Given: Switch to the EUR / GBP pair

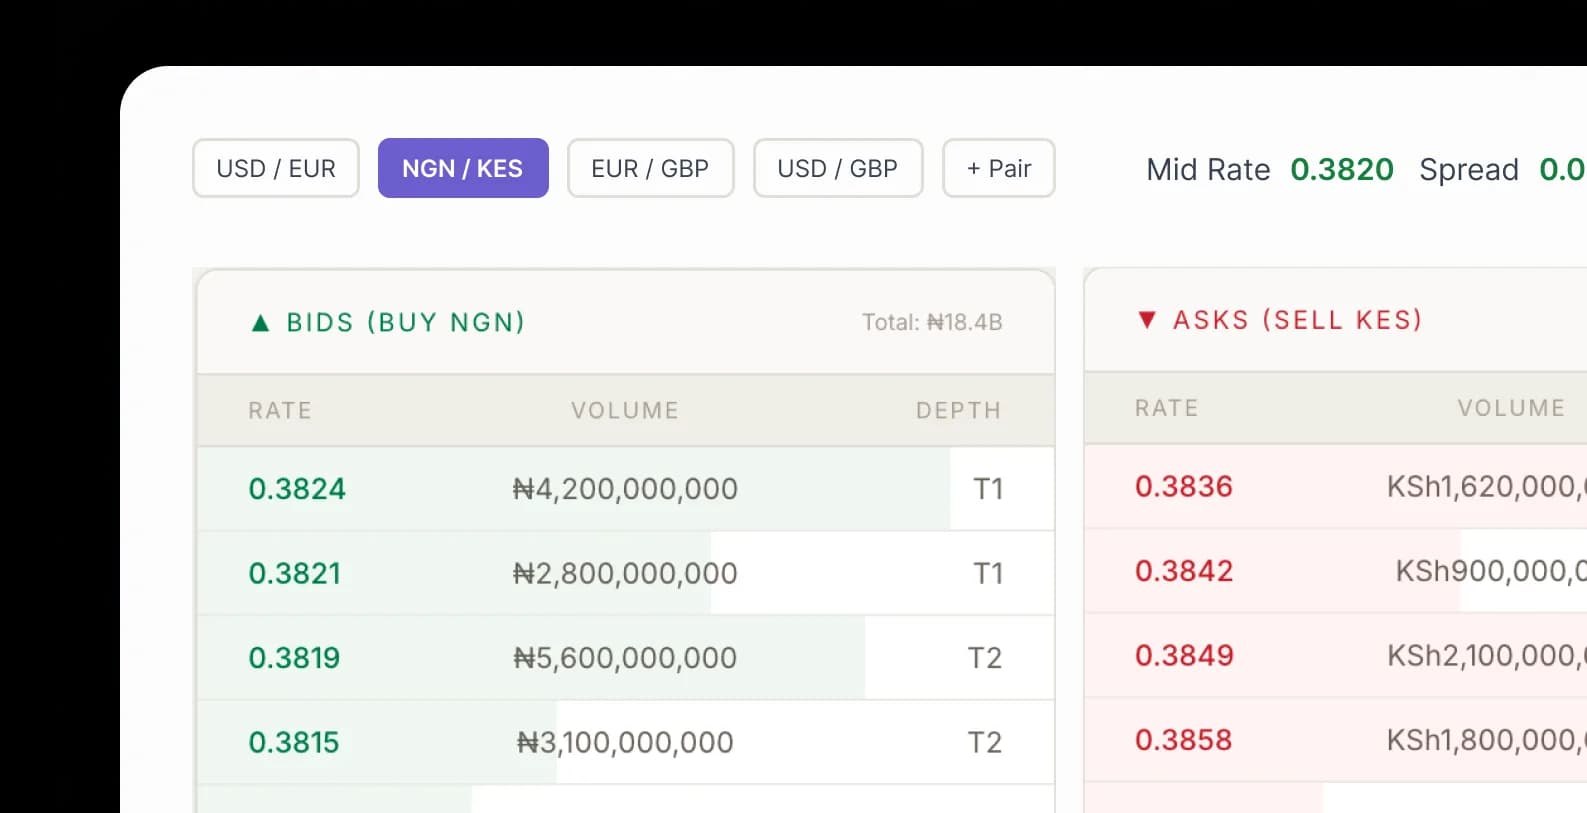Looking at the screenshot, I should [650, 168].
